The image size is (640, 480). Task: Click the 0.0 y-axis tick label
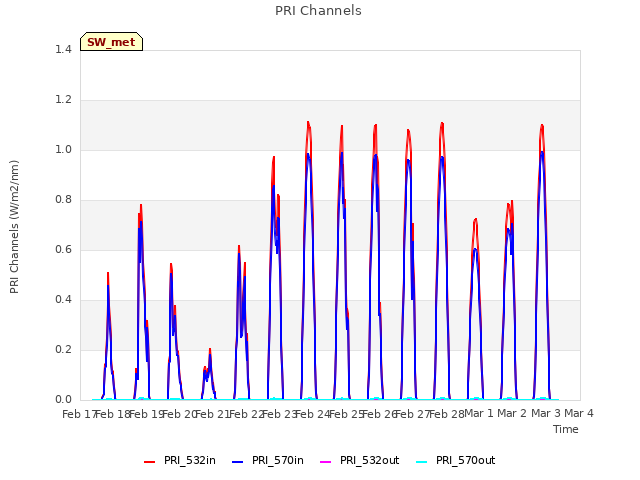(63, 399)
